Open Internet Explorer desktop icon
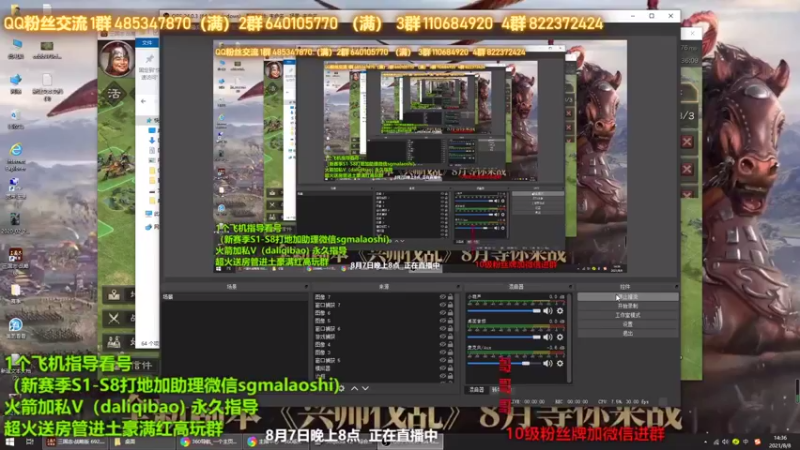Image resolution: width=800 pixels, height=450 pixels. click(x=16, y=156)
